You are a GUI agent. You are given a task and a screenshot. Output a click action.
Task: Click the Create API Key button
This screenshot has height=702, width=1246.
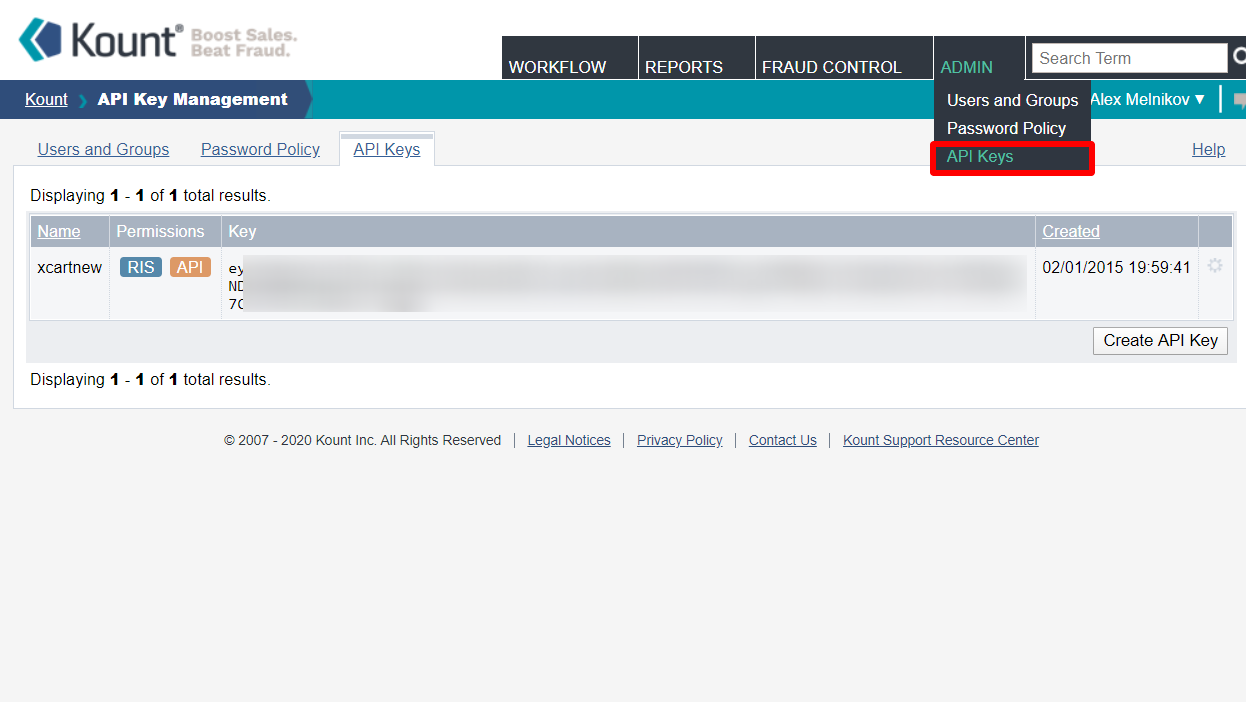[x=1160, y=340]
